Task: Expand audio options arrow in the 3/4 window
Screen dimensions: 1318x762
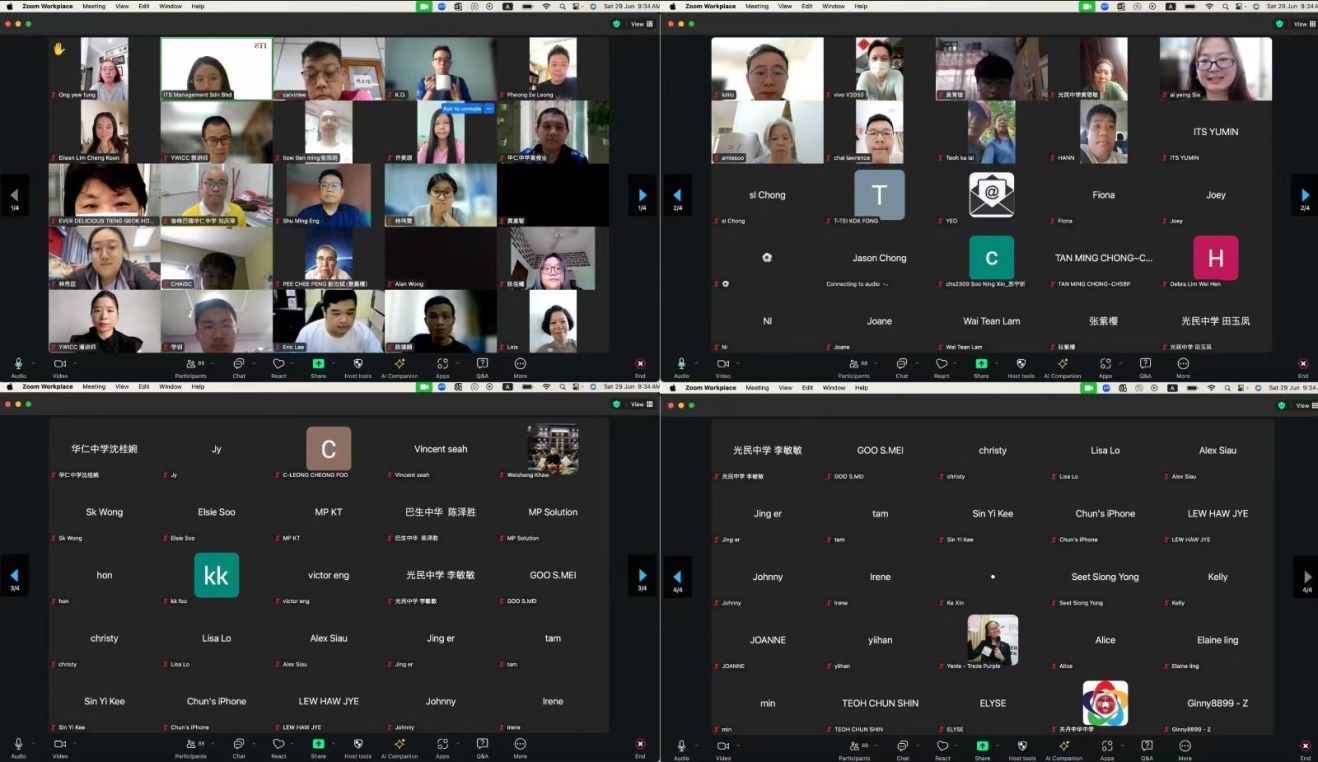Action: pyautogui.click(x=33, y=743)
